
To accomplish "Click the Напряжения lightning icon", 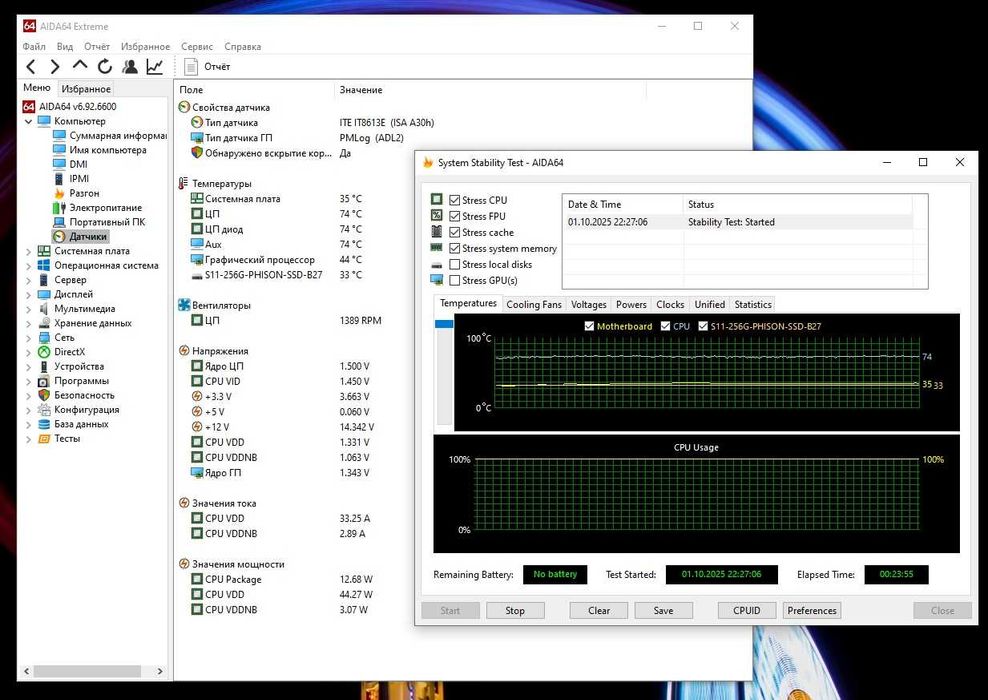I will [184, 351].
